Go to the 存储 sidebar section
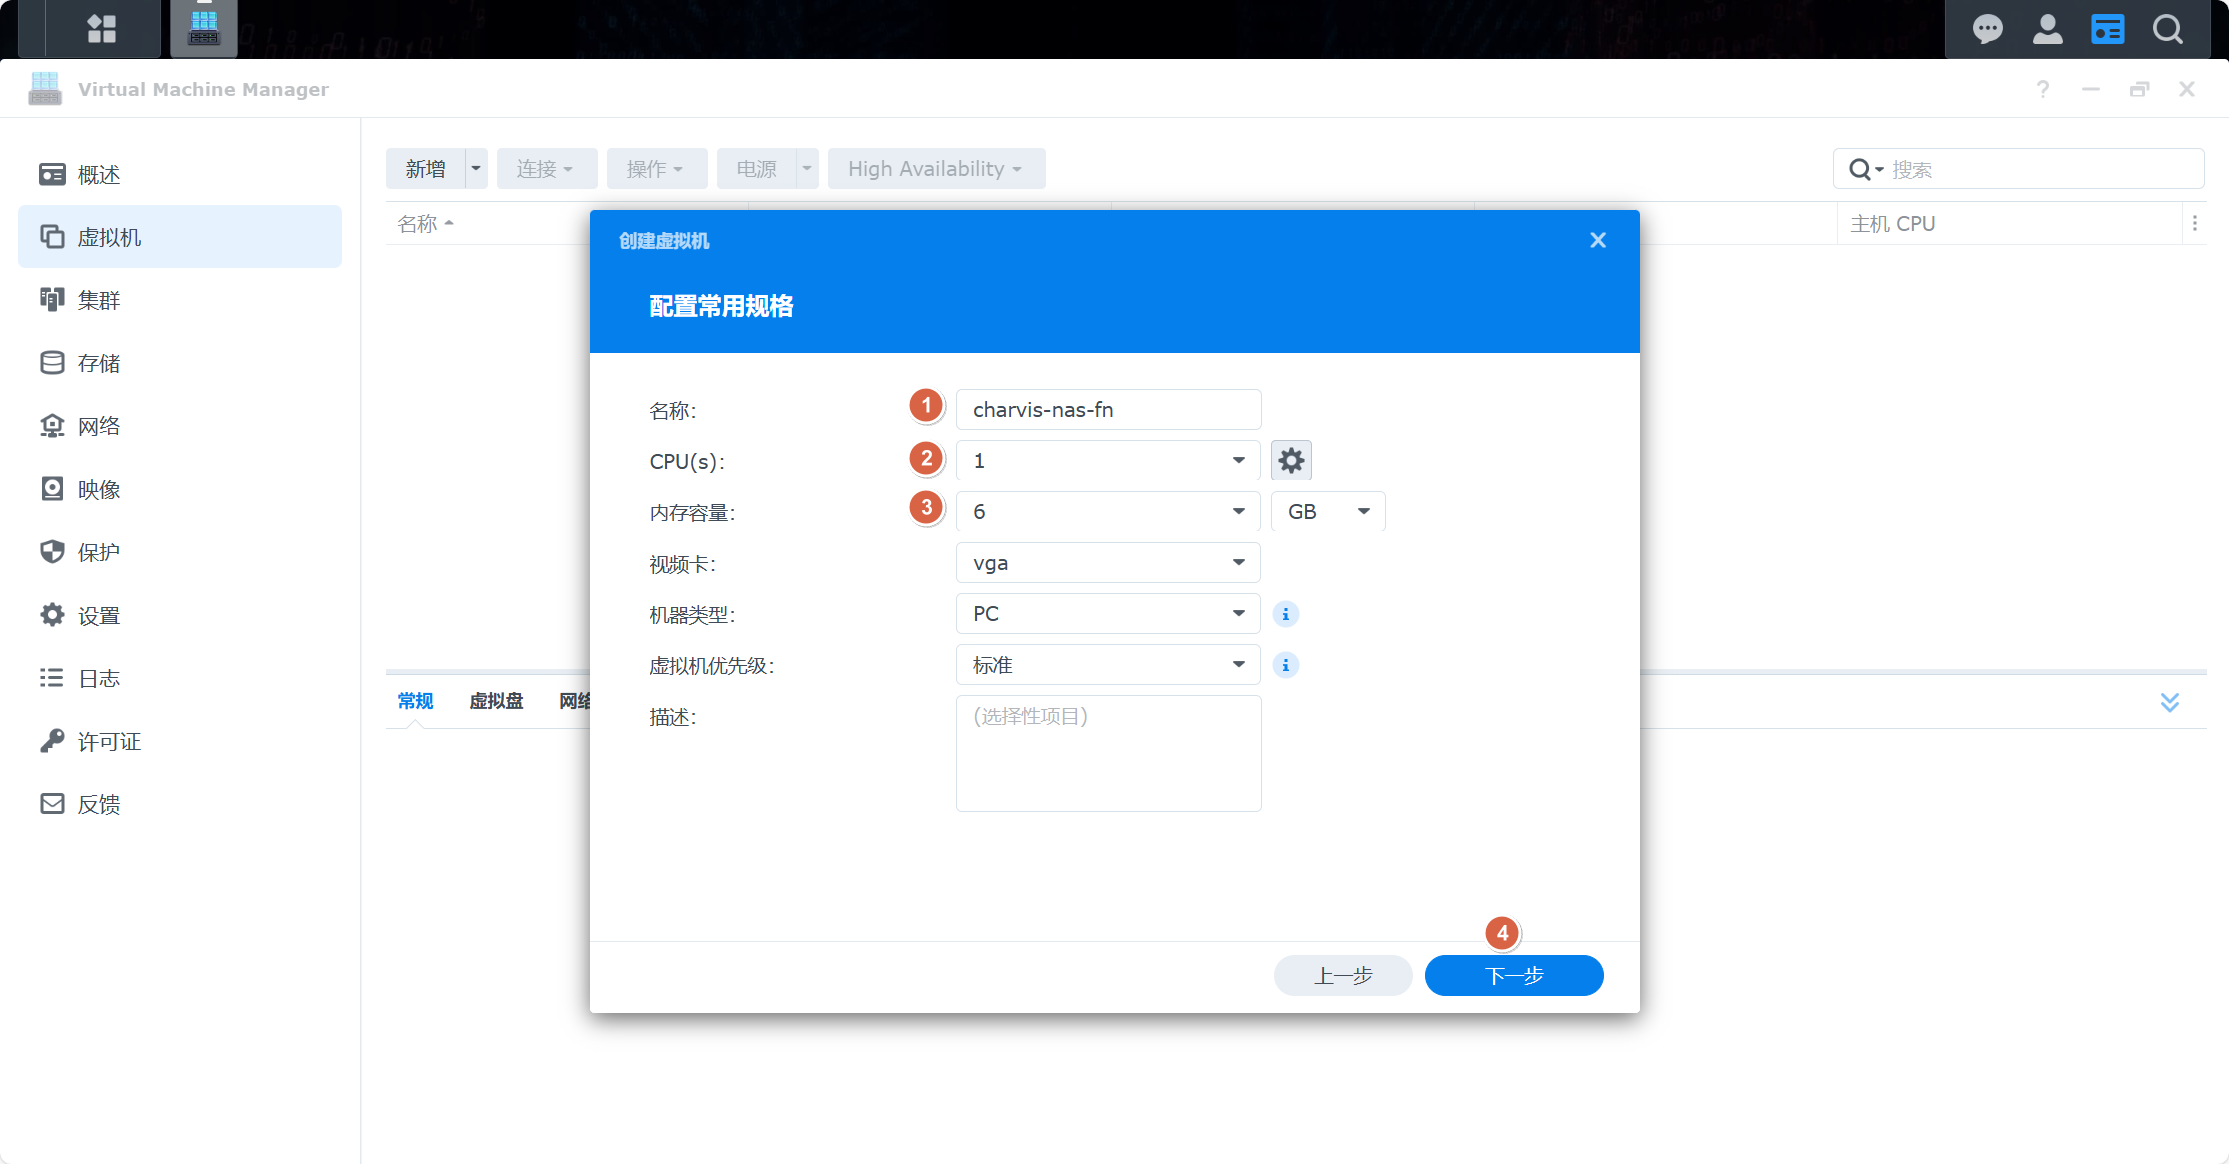 [x=99, y=363]
